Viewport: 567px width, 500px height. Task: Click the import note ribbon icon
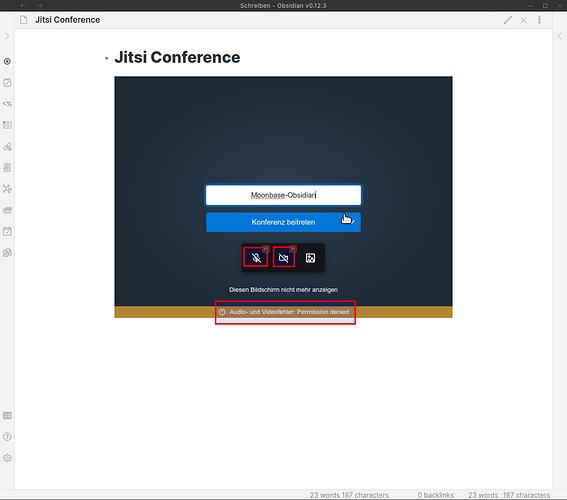pyautogui.click(x=7, y=168)
